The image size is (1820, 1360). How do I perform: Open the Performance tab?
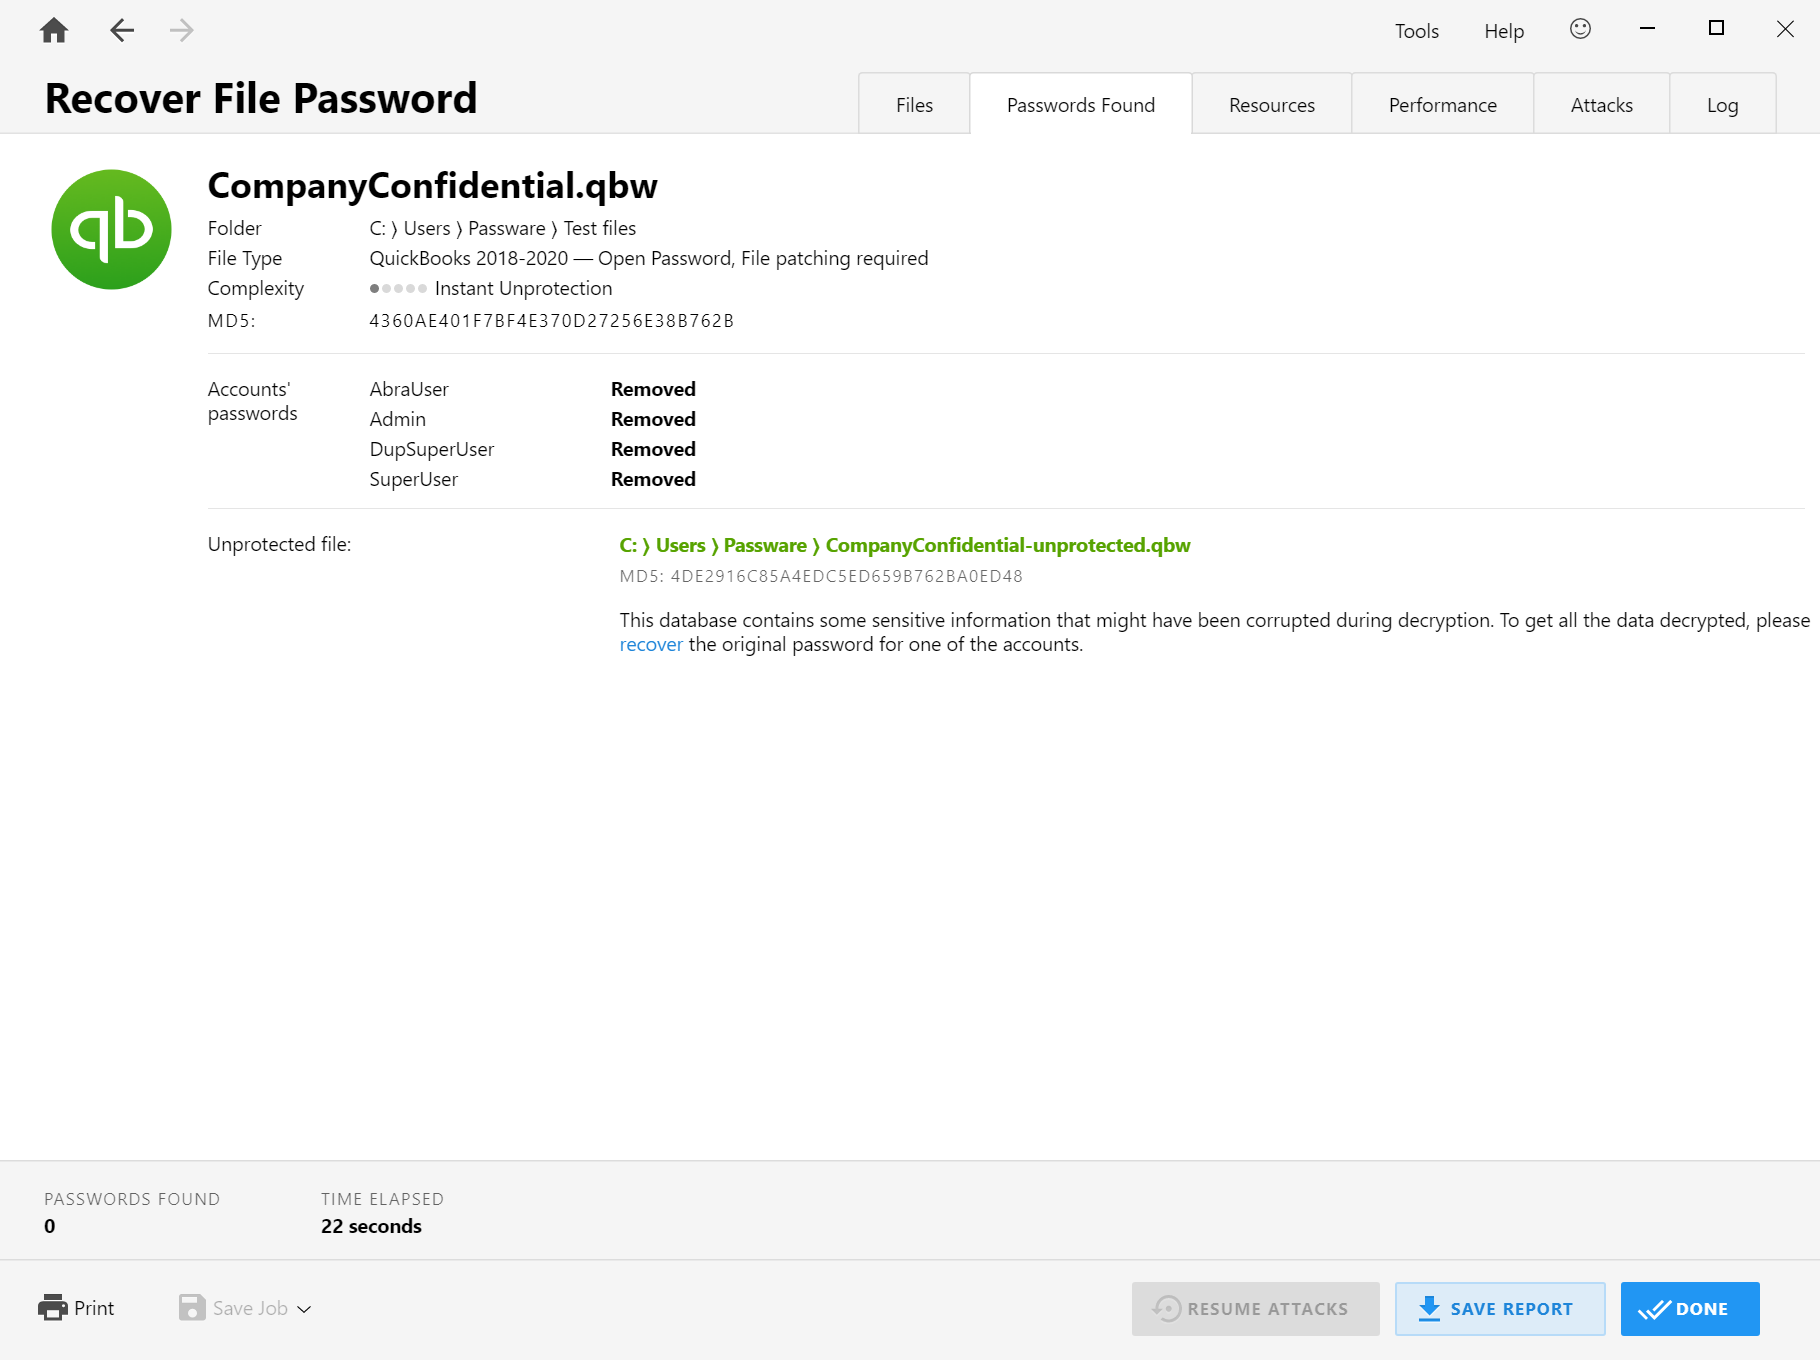[1442, 104]
